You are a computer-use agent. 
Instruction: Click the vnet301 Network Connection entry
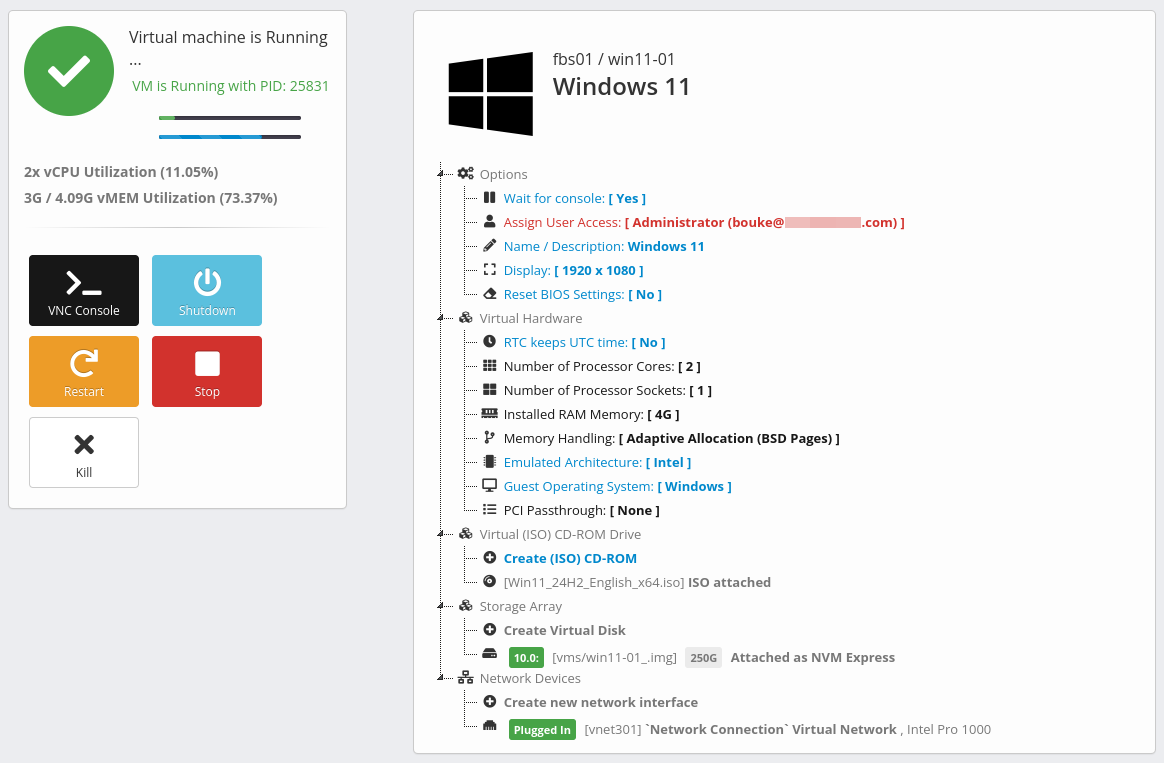pyautogui.click(x=788, y=730)
